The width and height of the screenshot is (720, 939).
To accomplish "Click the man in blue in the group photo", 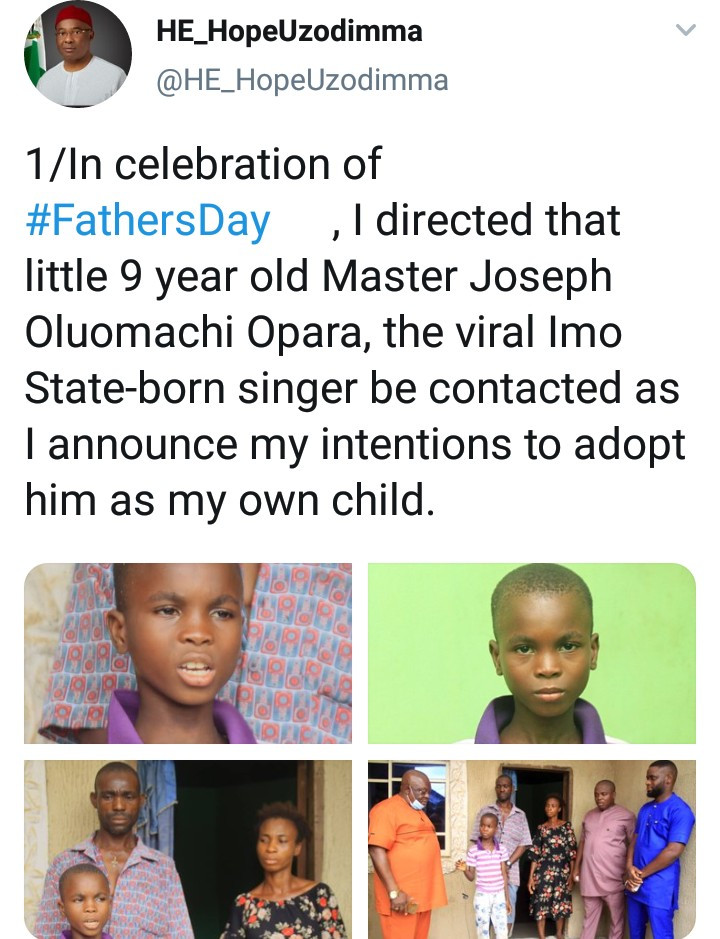I will point(662,850).
